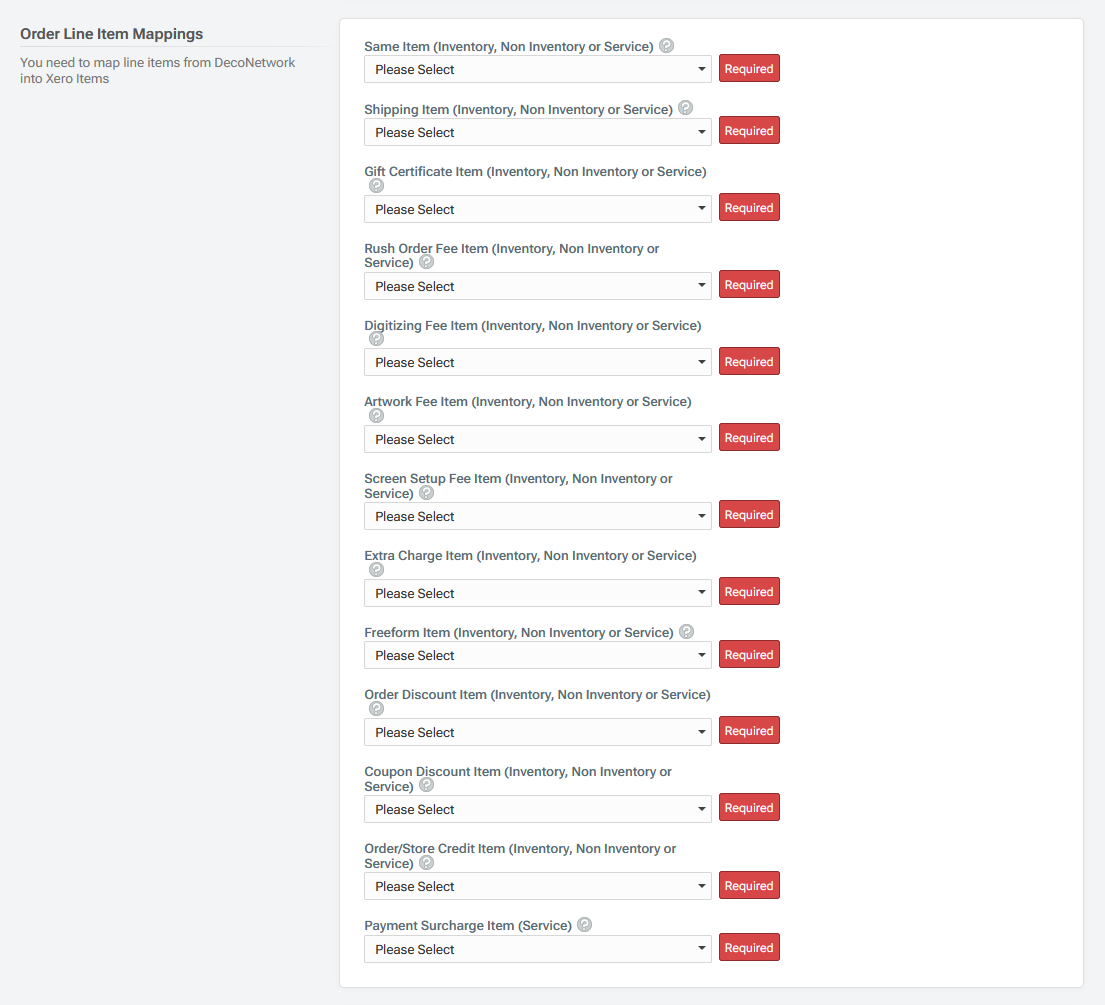Open the Extra Charge Item dropdown
The width and height of the screenshot is (1105, 1005).
point(537,593)
